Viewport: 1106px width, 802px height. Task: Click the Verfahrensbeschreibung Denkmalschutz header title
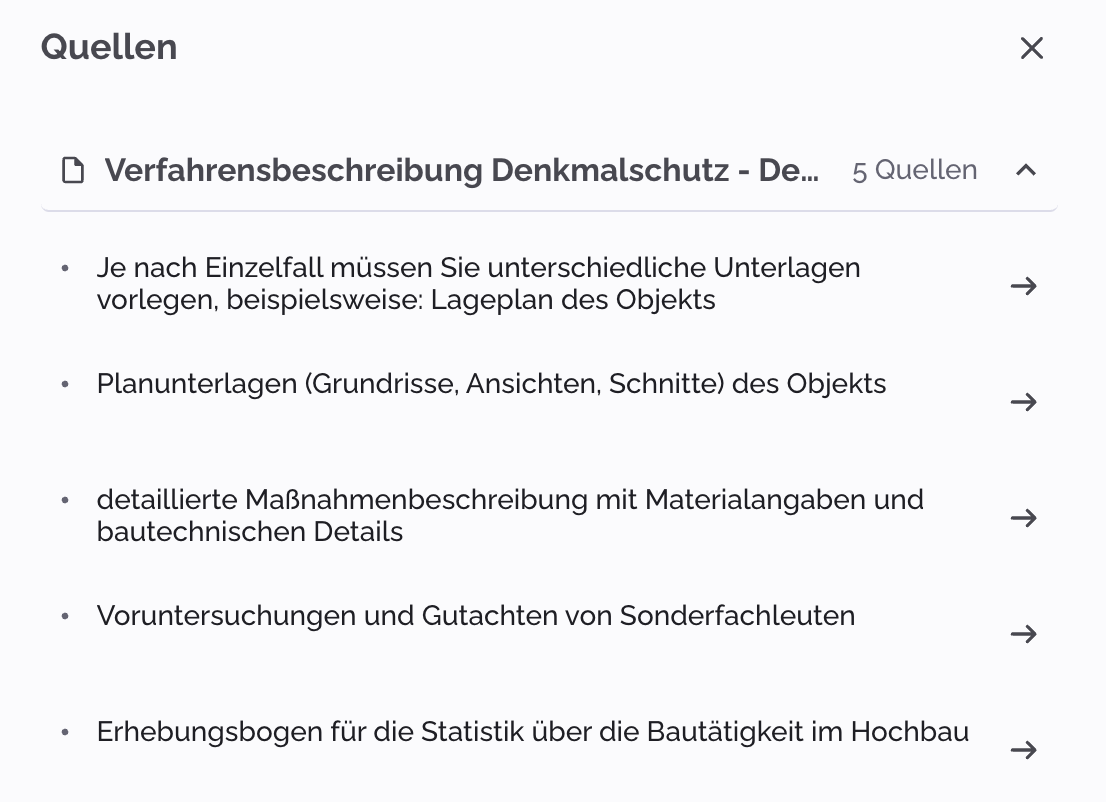click(465, 170)
